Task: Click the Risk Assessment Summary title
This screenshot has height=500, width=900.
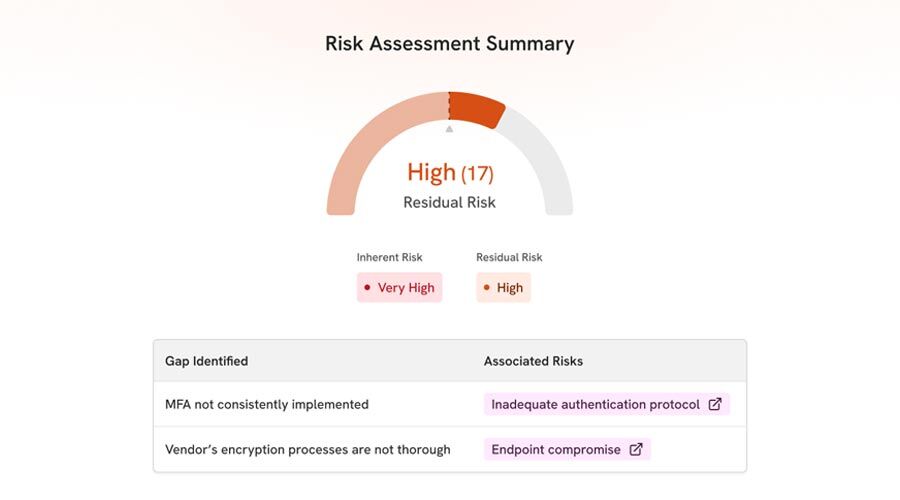Action: [x=450, y=44]
